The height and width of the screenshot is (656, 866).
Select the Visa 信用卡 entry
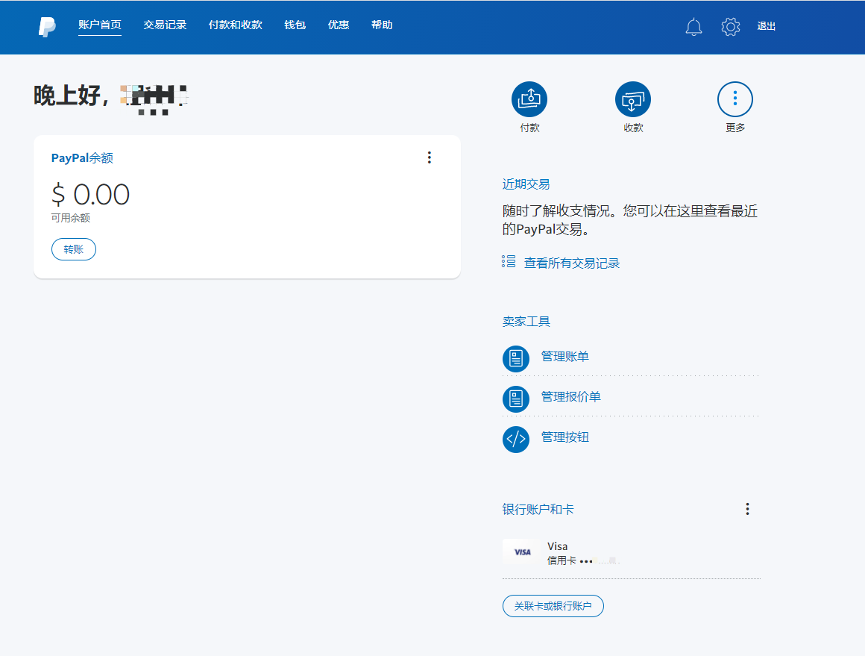[x=631, y=553]
